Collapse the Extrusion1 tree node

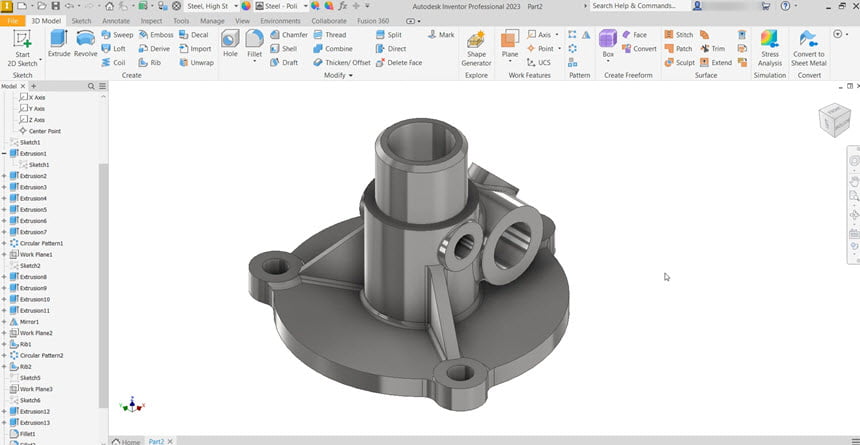coord(4,154)
